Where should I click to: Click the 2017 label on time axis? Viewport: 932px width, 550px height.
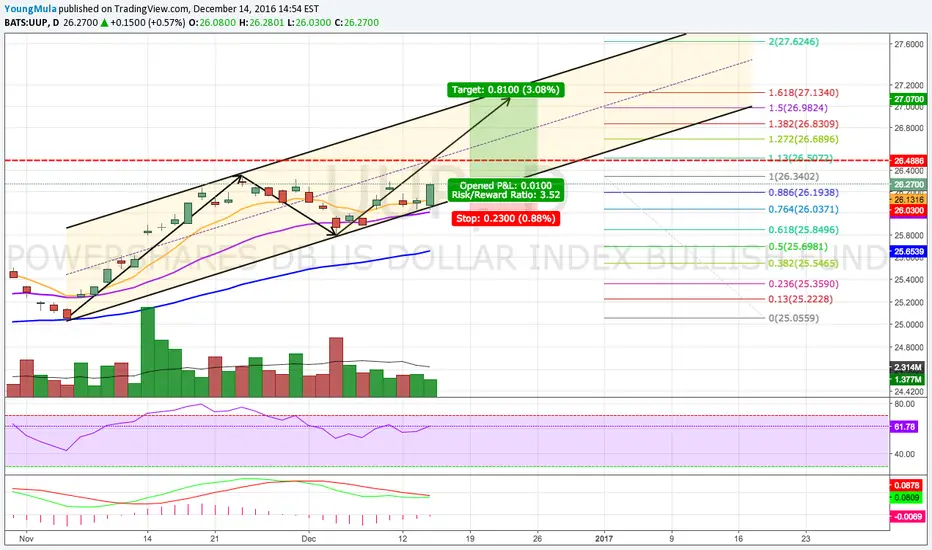tap(604, 539)
